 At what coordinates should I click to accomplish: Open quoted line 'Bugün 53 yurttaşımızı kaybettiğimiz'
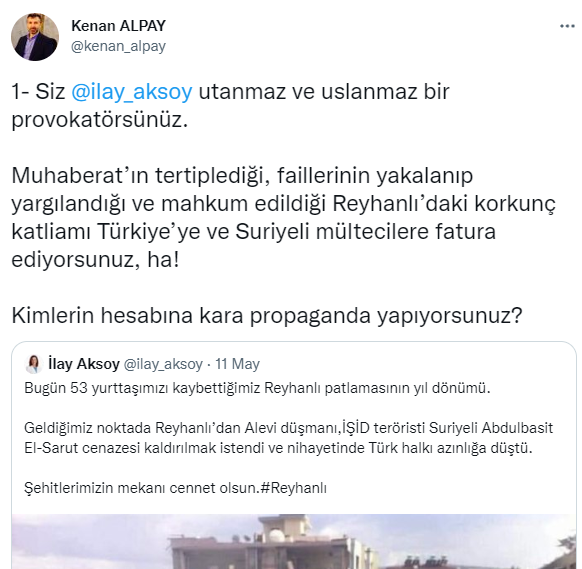coord(257,388)
